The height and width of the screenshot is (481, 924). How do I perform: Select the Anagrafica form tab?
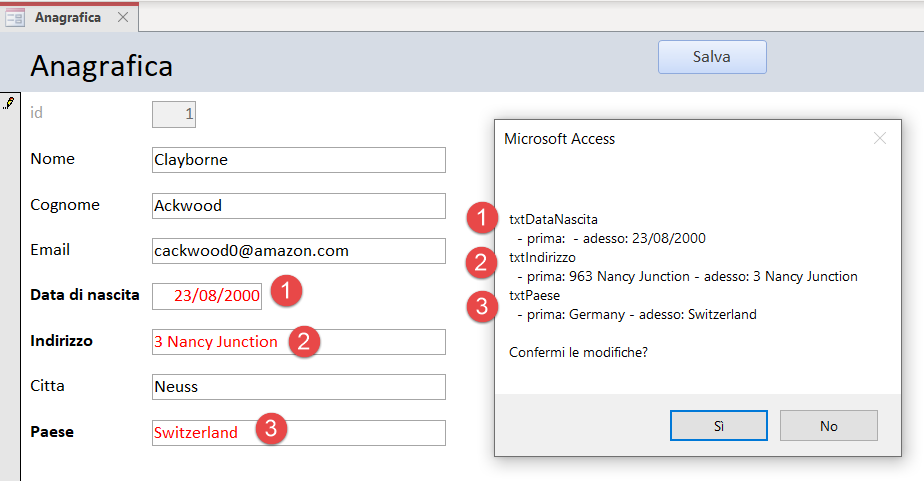coord(68,18)
